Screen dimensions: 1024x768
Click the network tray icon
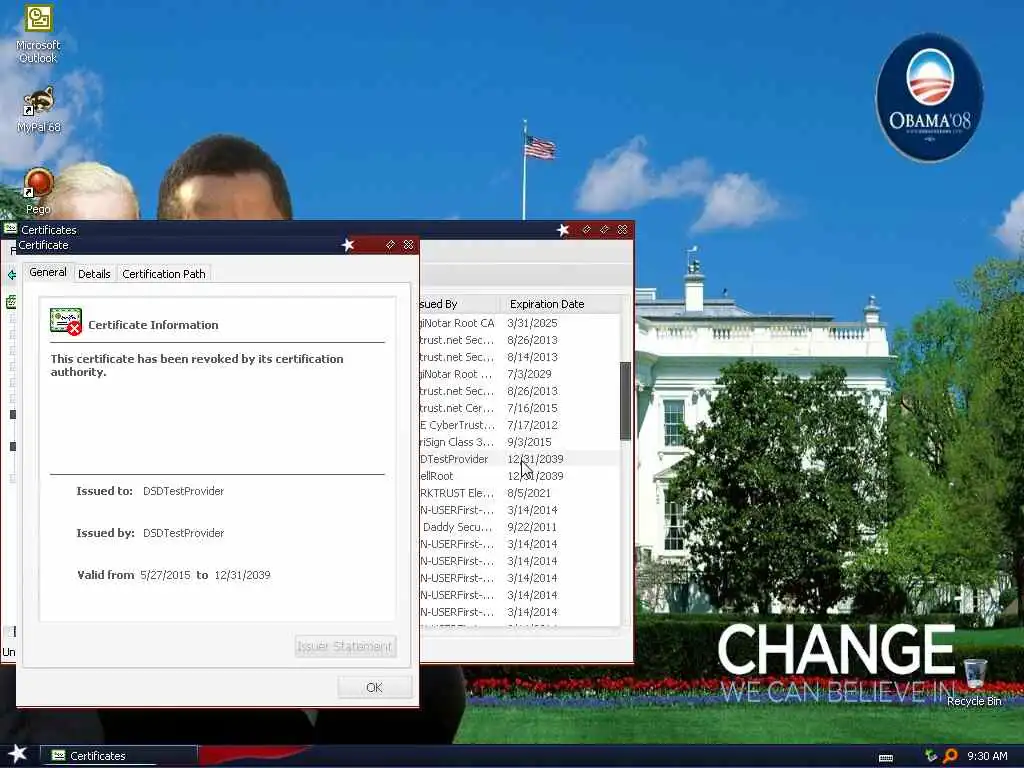[931, 756]
